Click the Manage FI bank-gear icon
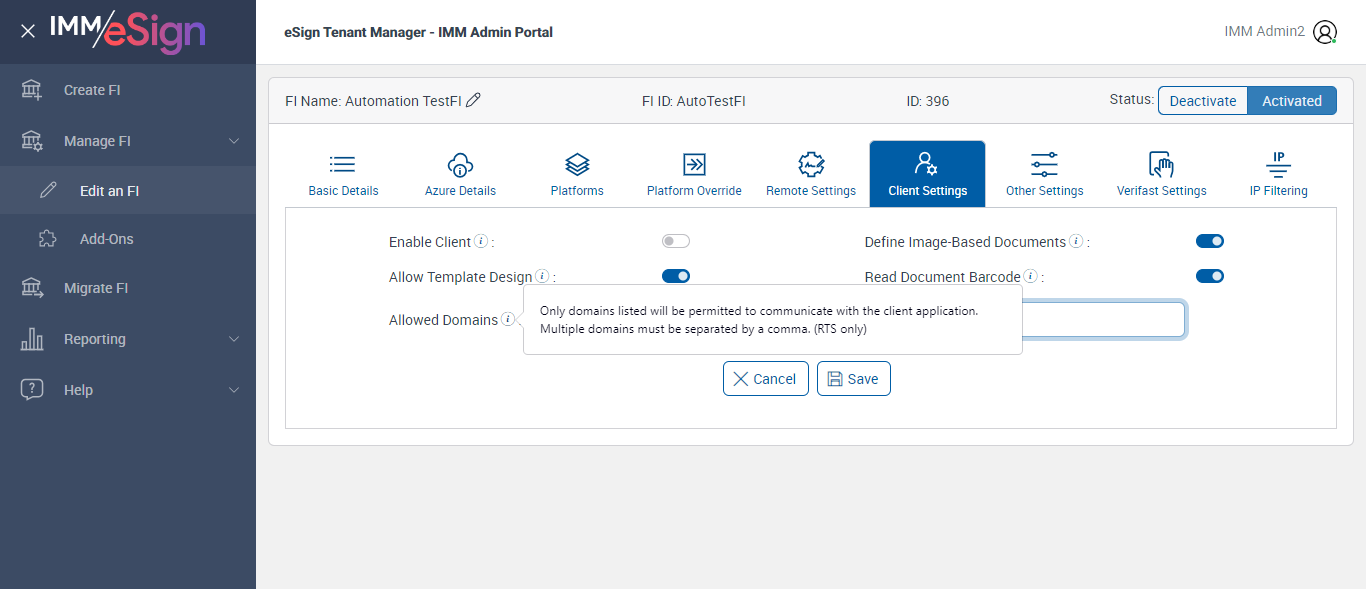This screenshot has width=1366, height=589. tap(32, 141)
